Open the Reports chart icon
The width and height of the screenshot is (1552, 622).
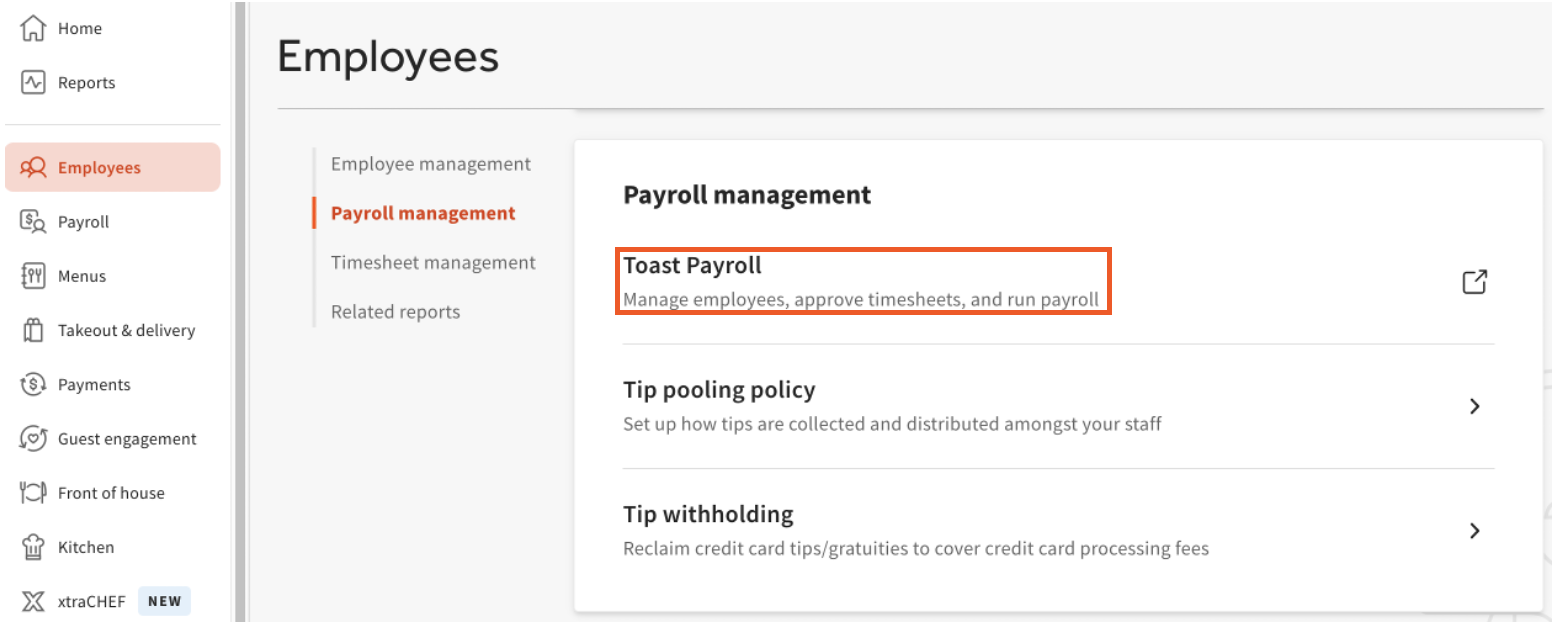coord(33,83)
